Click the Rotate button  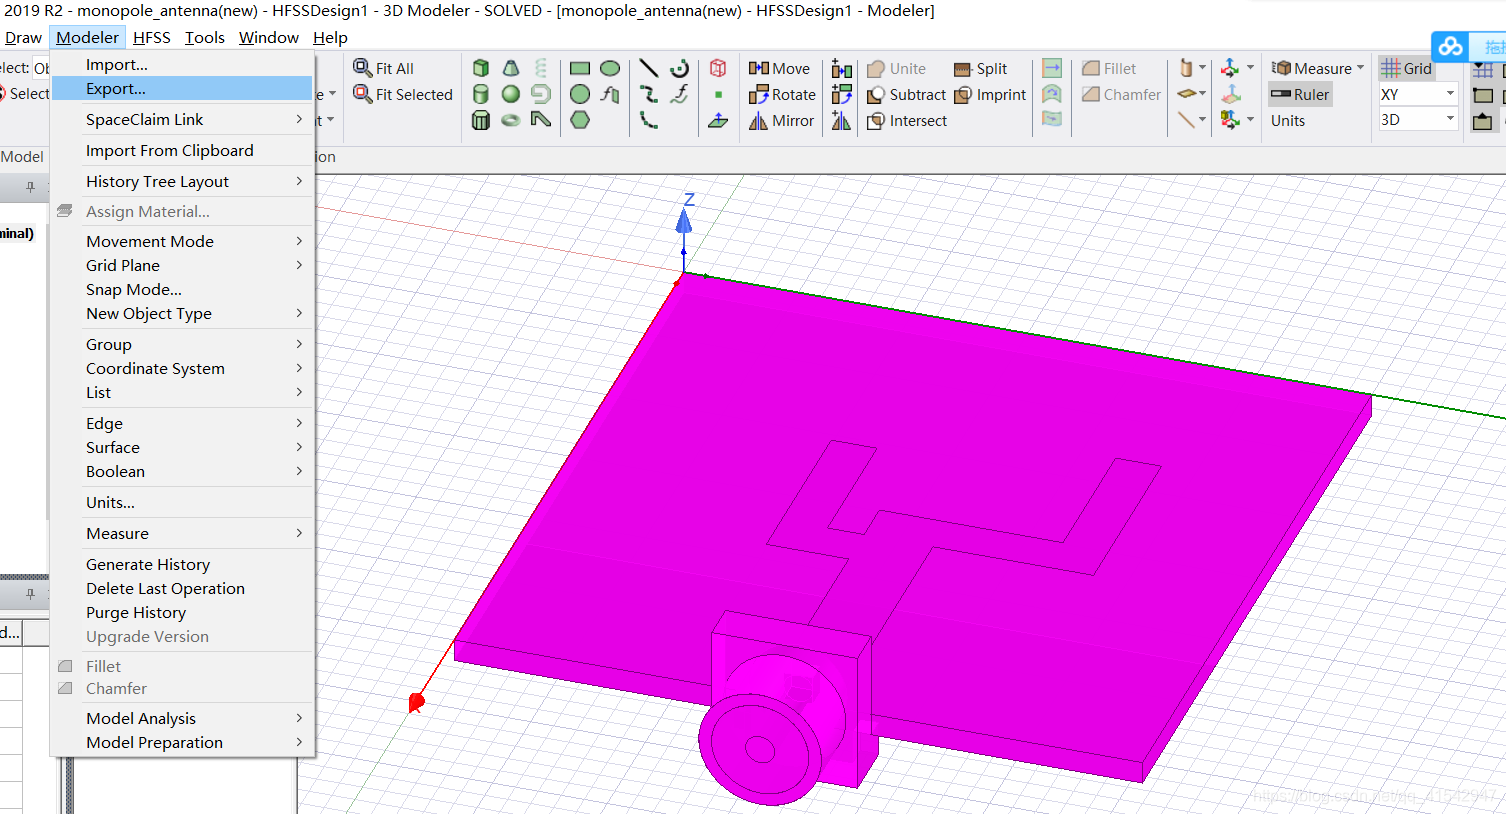pyautogui.click(x=782, y=94)
